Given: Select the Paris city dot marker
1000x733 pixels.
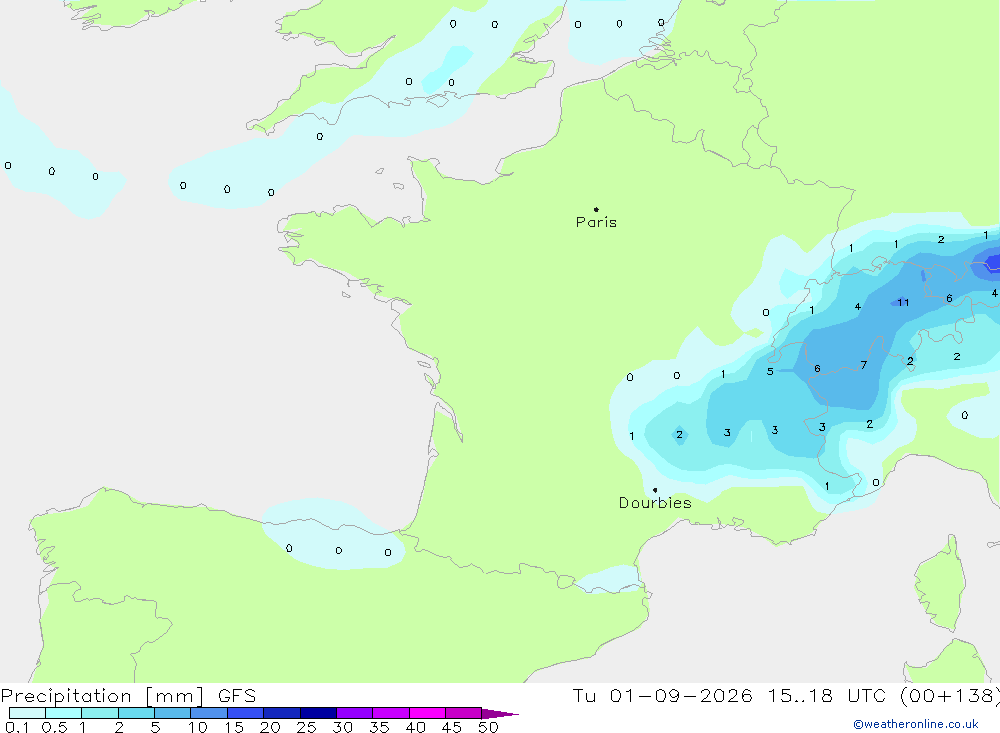Looking at the screenshot, I should tap(596, 209).
